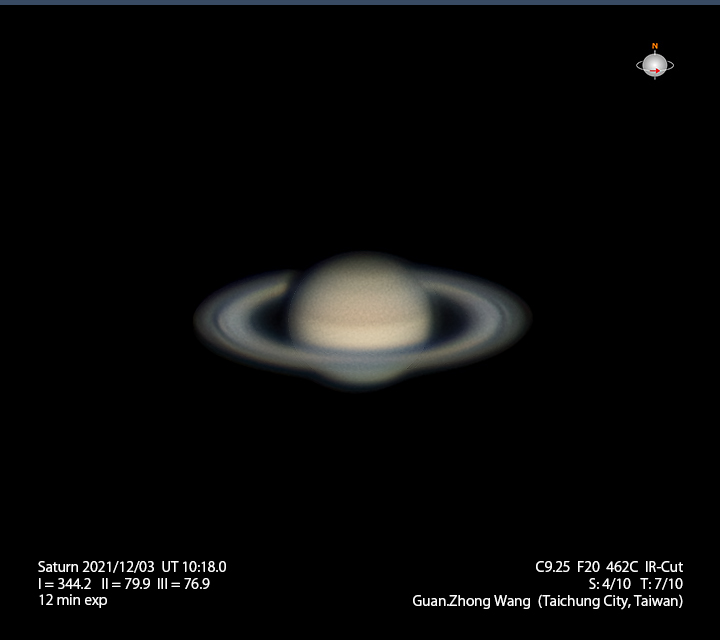This screenshot has height=640, width=720.
Task: Click "Guan.Zhong Wang (Taichung City, Taiwan)" credit
Action: pos(547,601)
